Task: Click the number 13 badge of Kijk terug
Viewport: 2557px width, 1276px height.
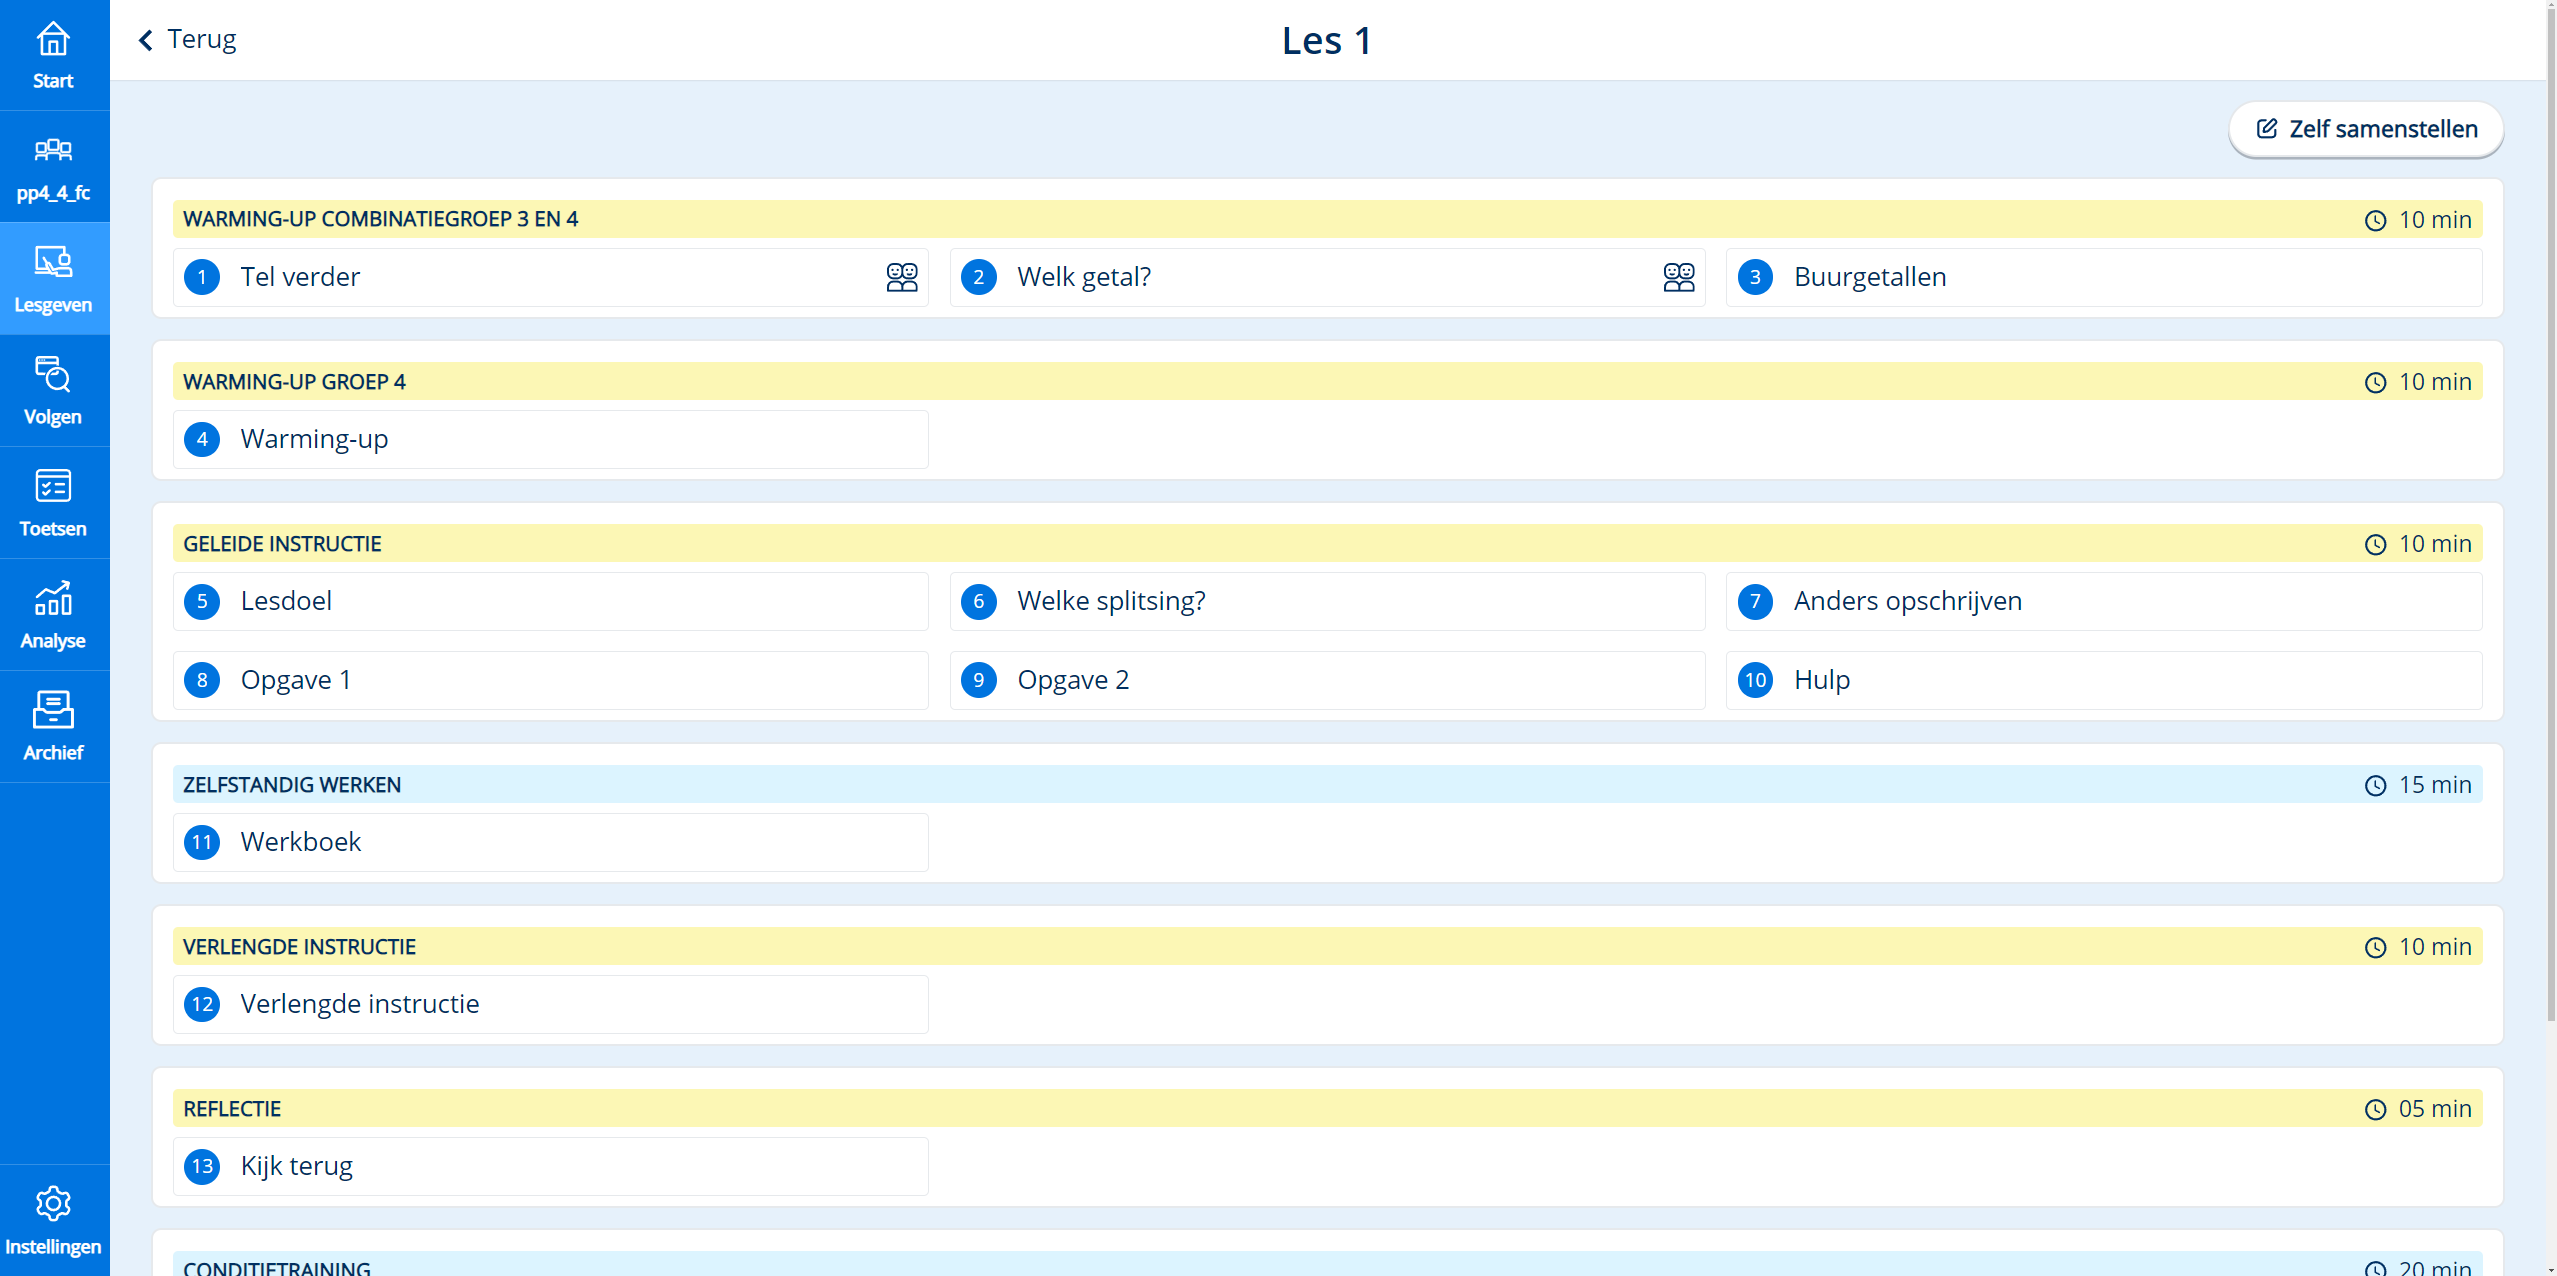Action: tap(202, 1166)
